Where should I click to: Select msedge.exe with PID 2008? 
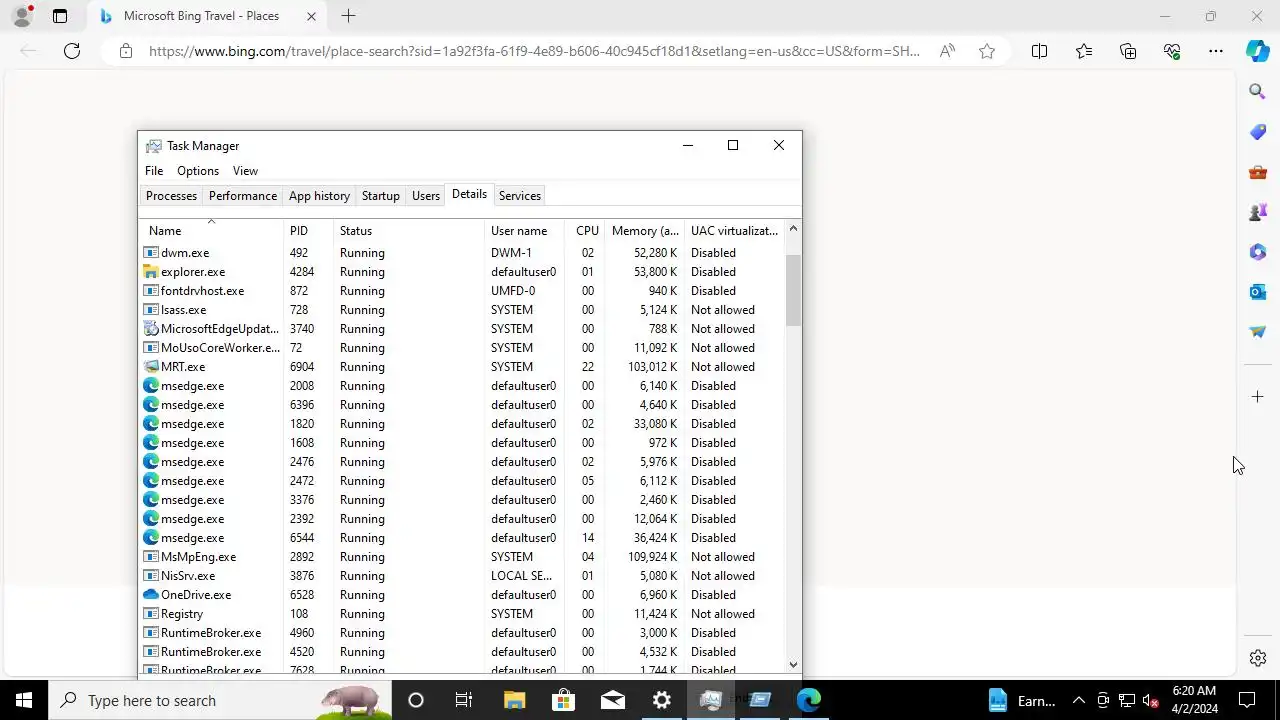click(x=462, y=386)
